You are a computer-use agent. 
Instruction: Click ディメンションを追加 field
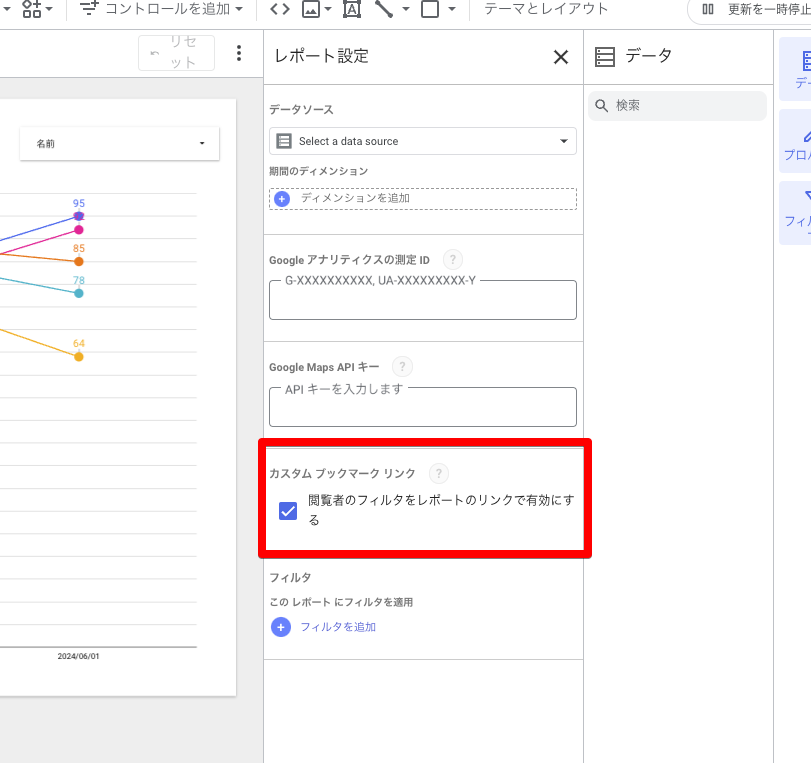(422, 199)
